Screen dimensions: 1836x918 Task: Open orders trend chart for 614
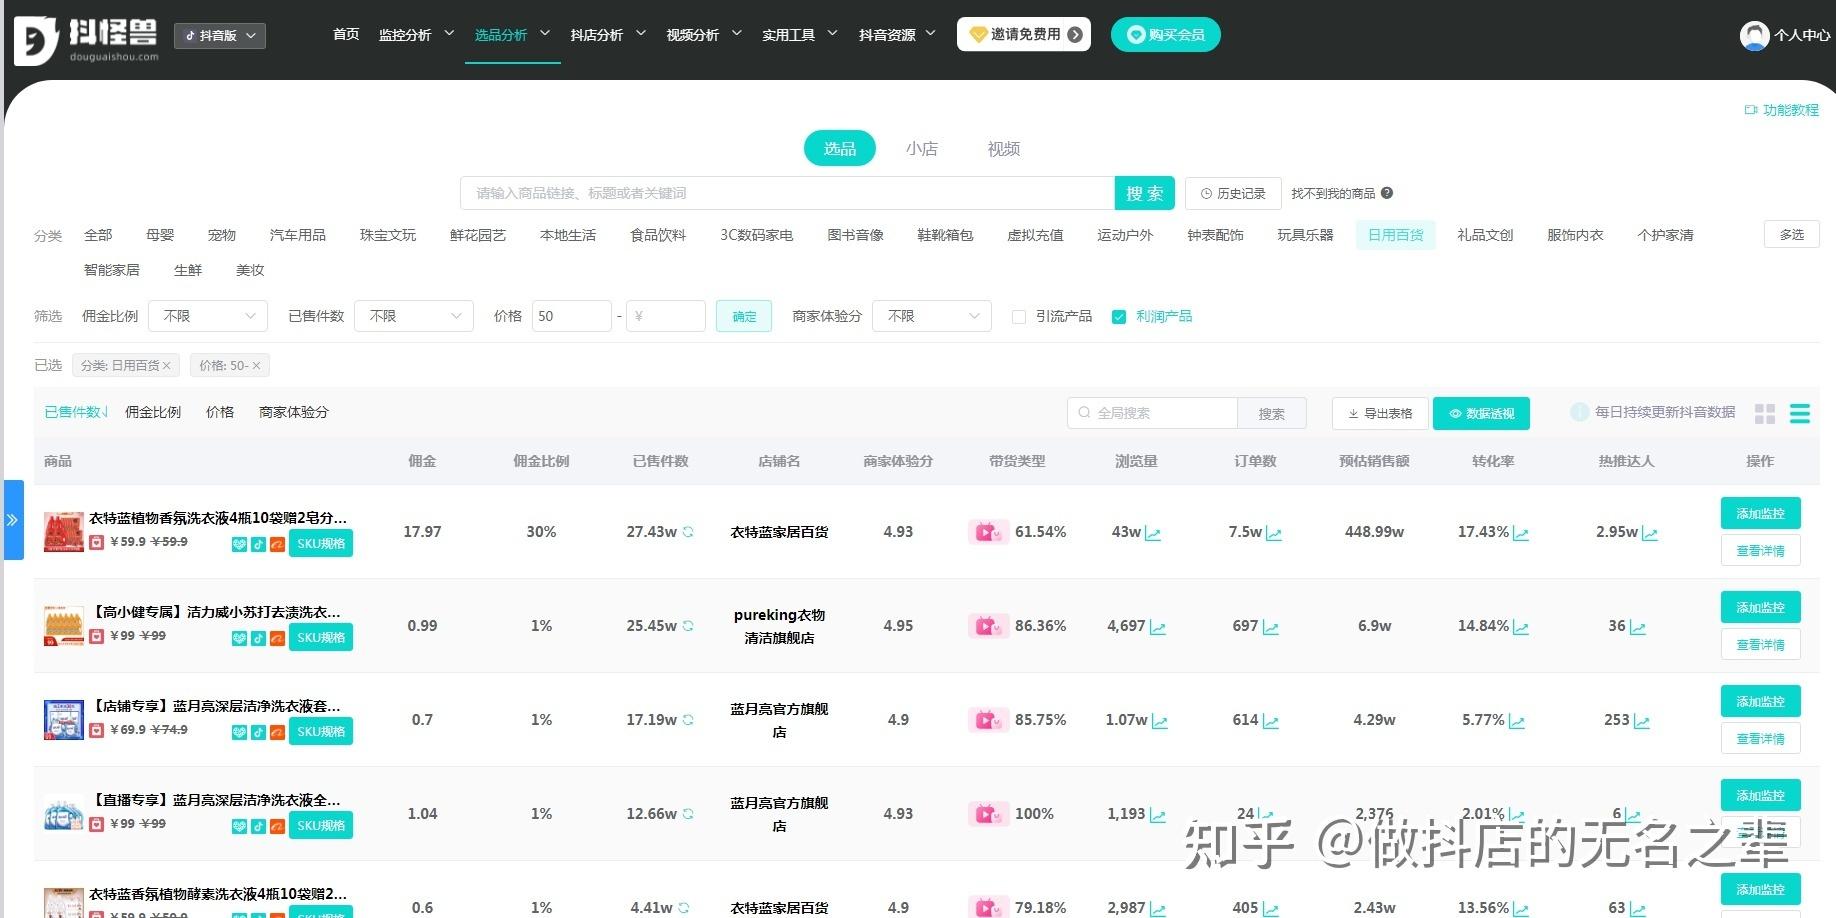pos(1271,721)
